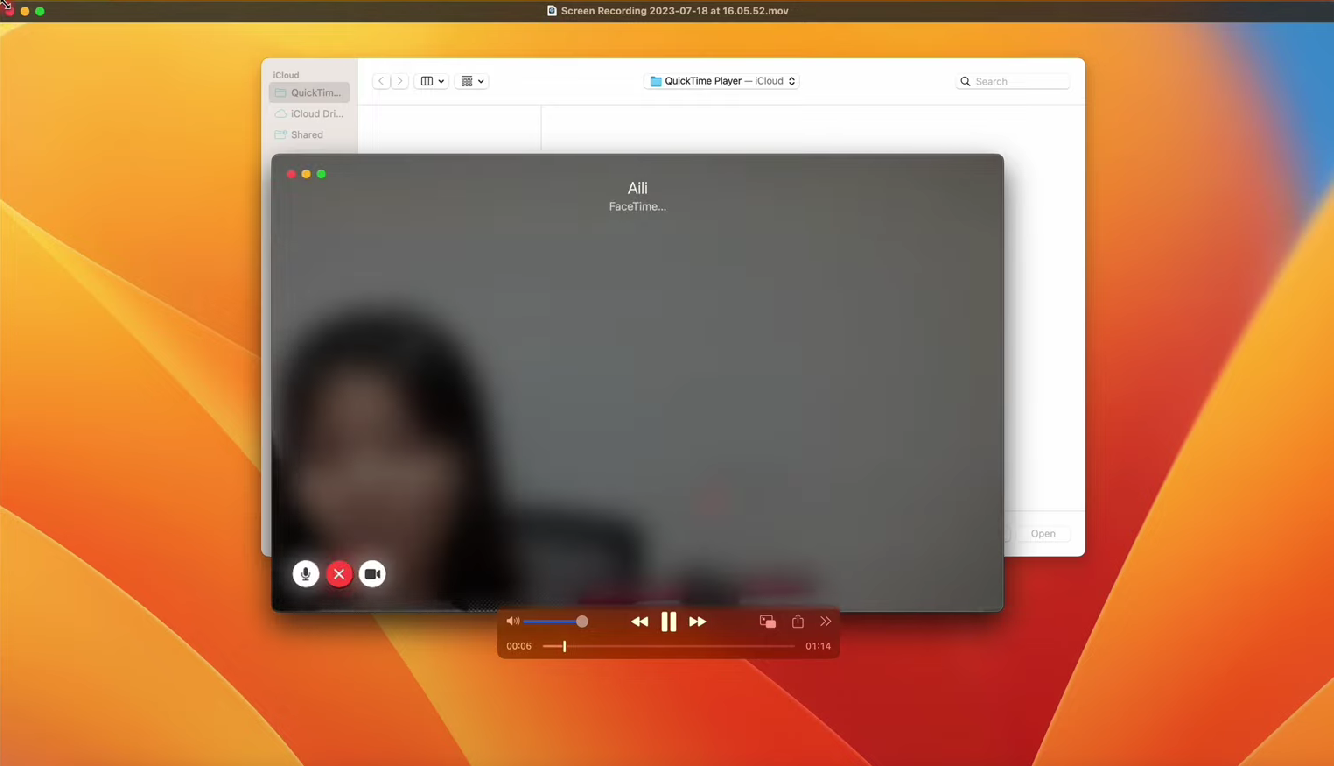Go back in the Open dialog
Screen dimensions: 1334x766
(381, 81)
